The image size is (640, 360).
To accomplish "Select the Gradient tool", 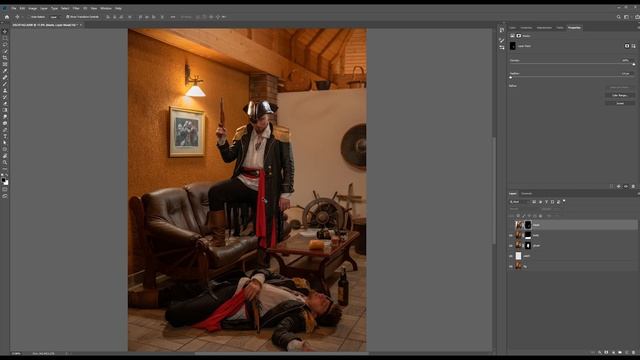I will [5, 110].
